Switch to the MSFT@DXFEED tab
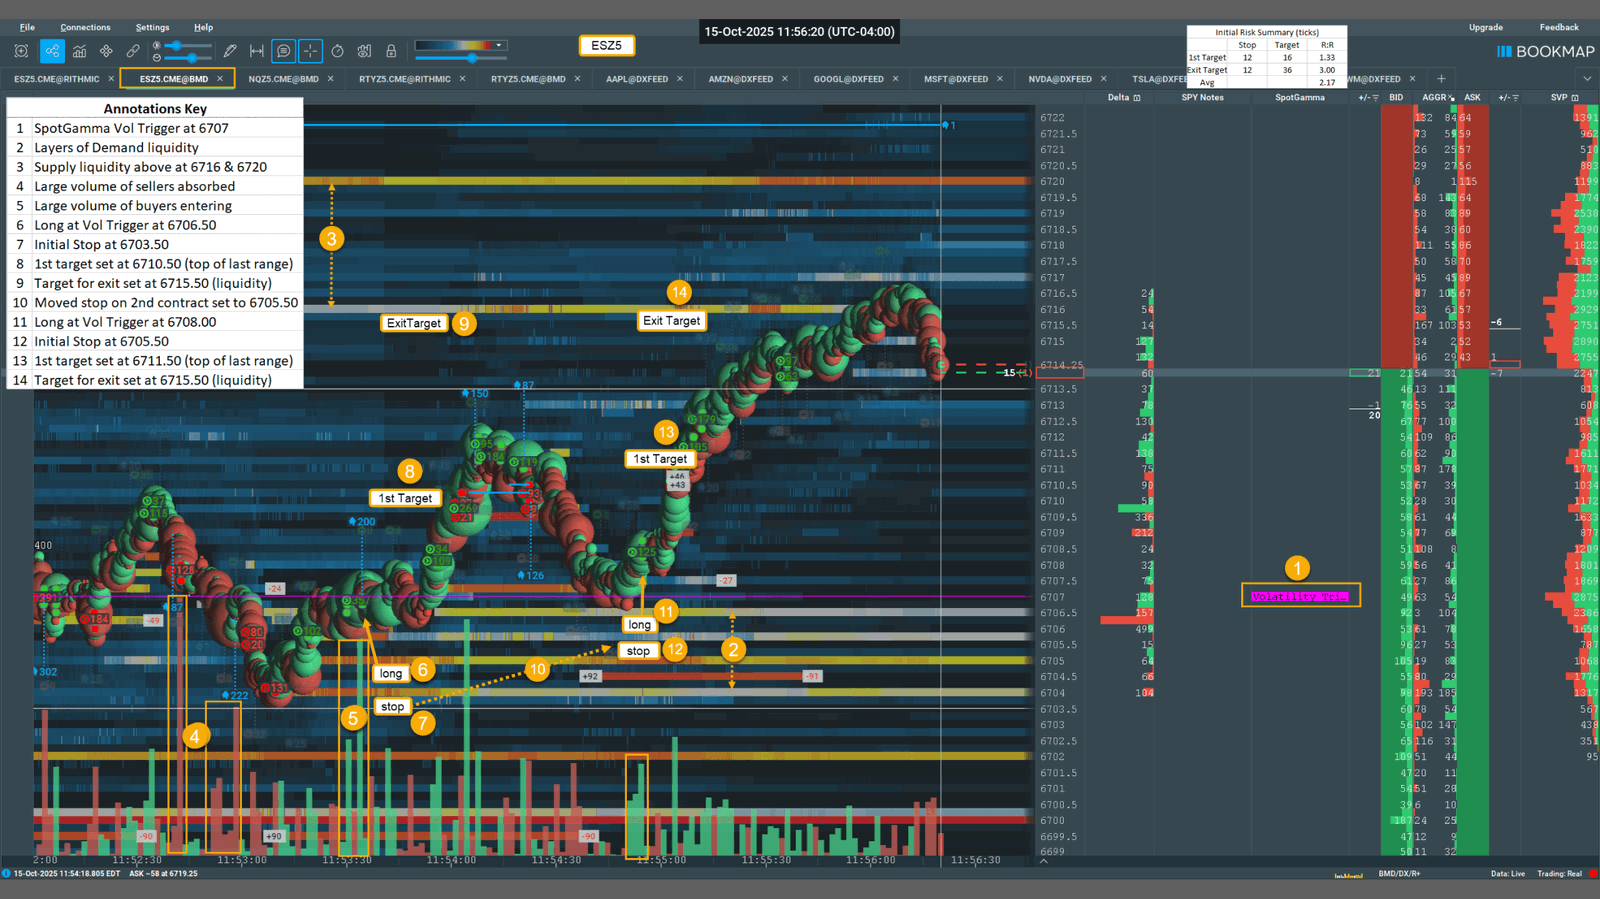The image size is (1600, 899). 956,79
